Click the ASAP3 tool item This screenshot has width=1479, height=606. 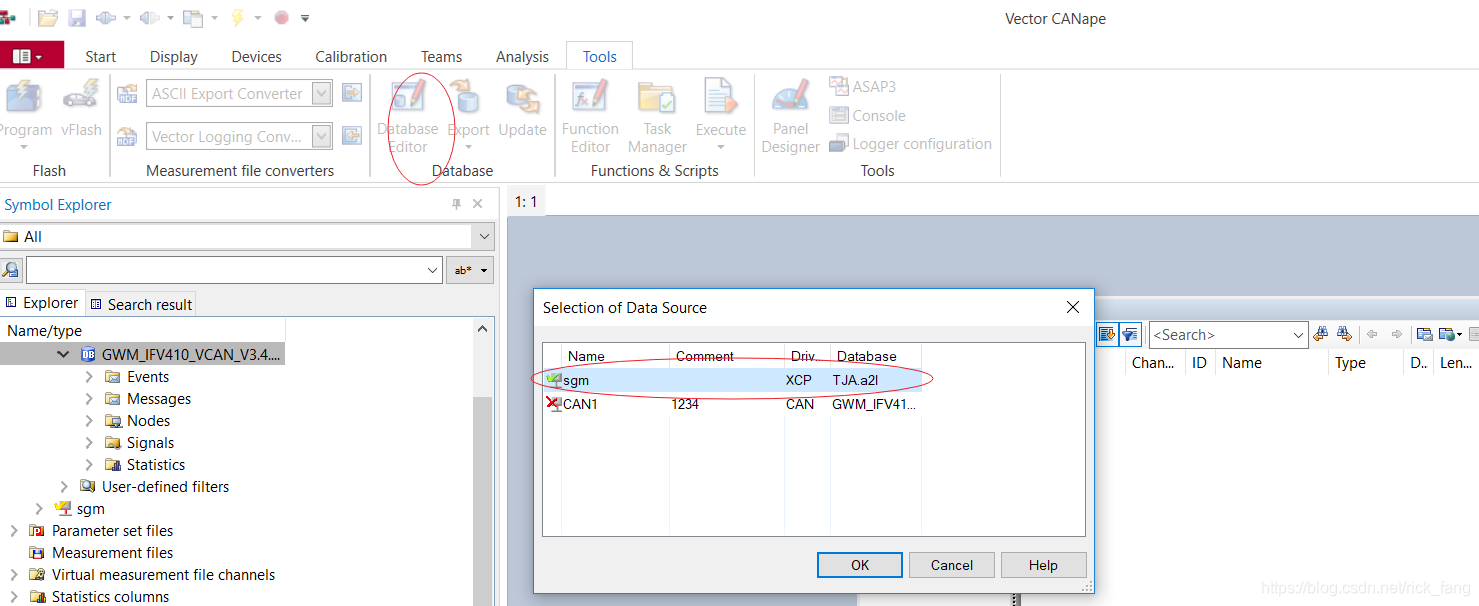(x=862, y=87)
